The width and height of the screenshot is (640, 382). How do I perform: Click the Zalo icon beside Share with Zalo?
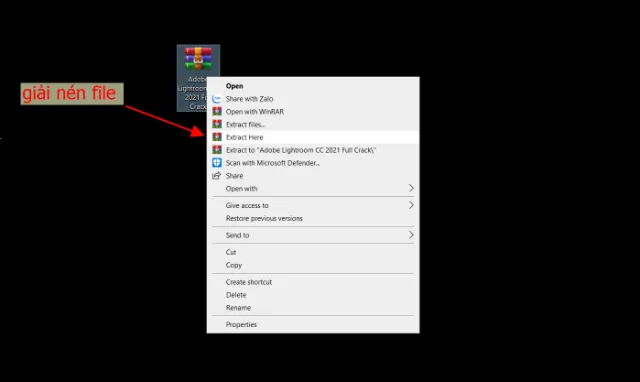[217, 99]
